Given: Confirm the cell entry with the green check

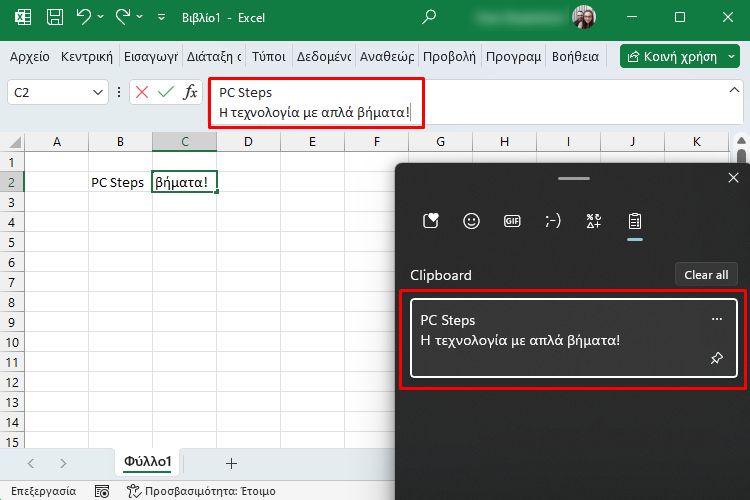Looking at the screenshot, I should coord(165,92).
